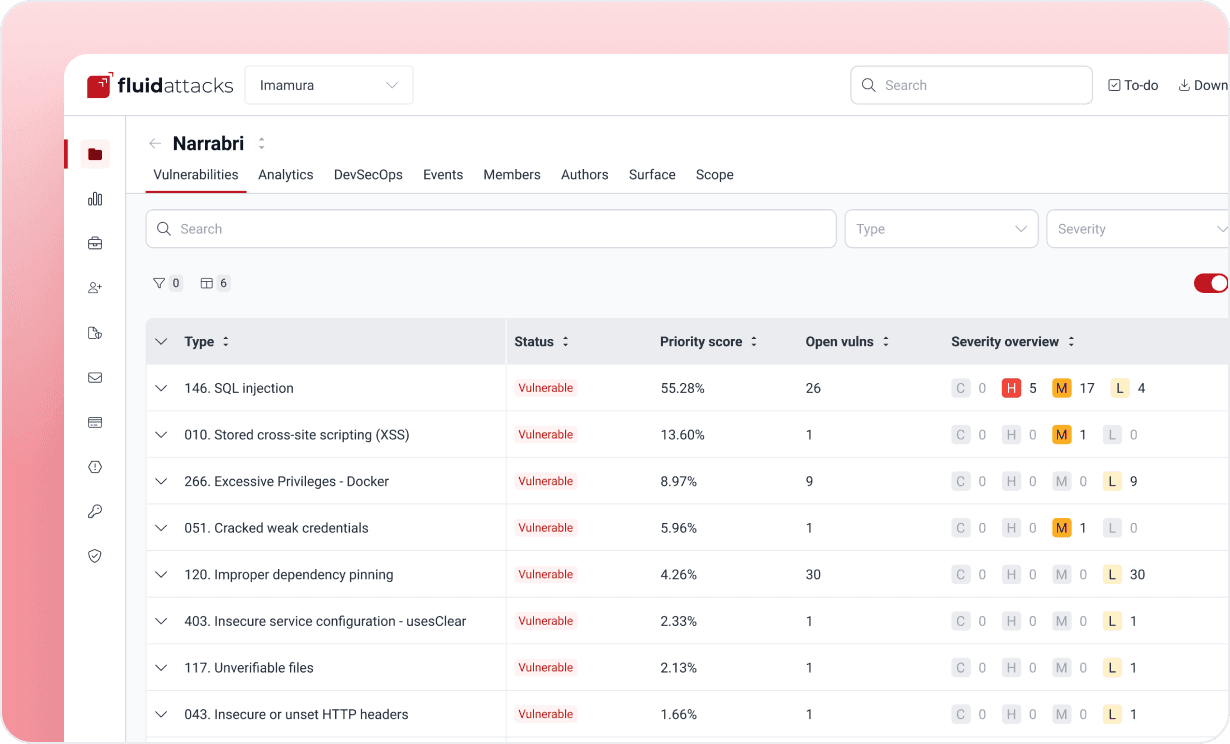Click the add user sidebar icon

point(95,288)
